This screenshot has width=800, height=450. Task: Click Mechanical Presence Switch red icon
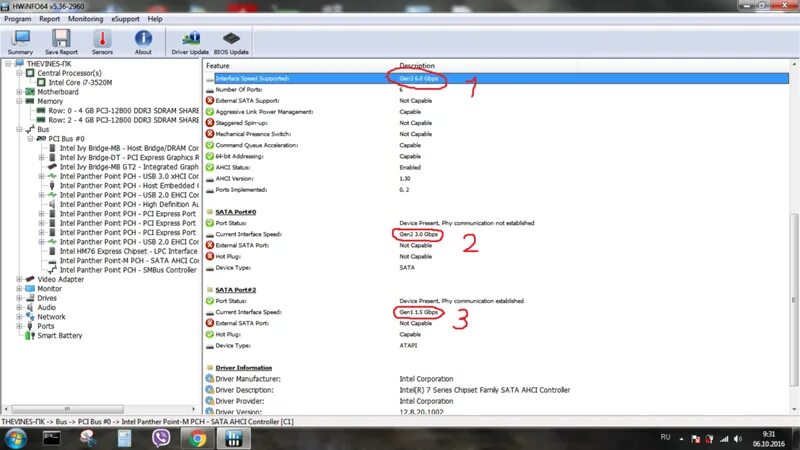point(210,134)
